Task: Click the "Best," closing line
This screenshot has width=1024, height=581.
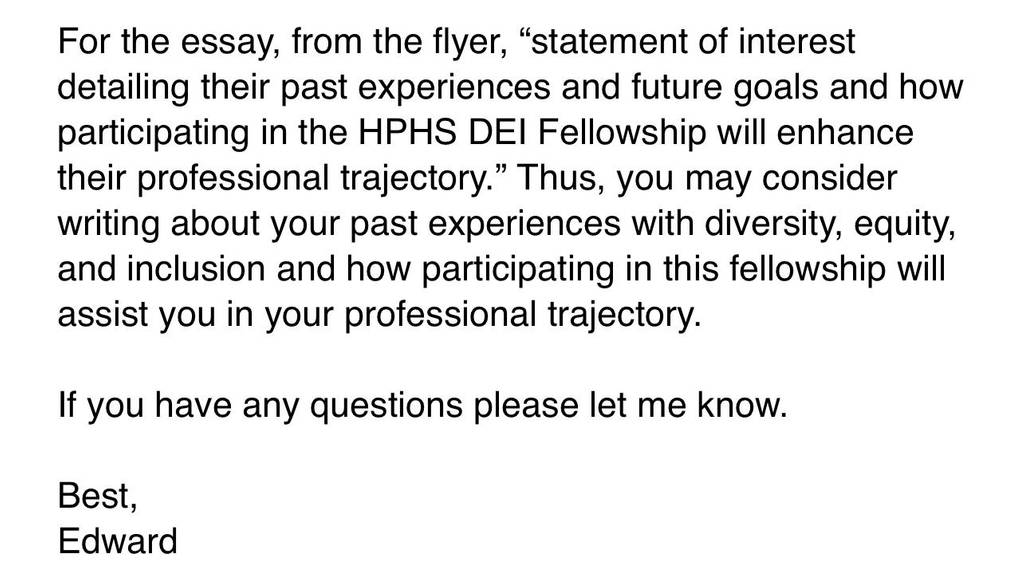Action: coord(97,496)
